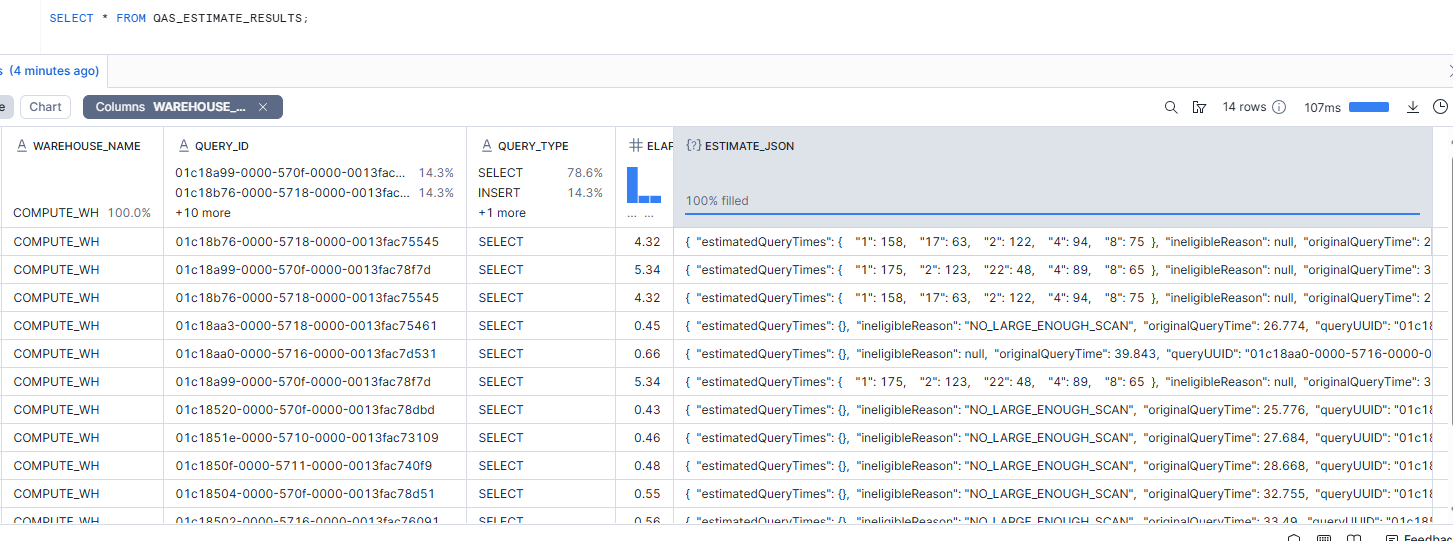Open the search results magnifier icon

1171,107
